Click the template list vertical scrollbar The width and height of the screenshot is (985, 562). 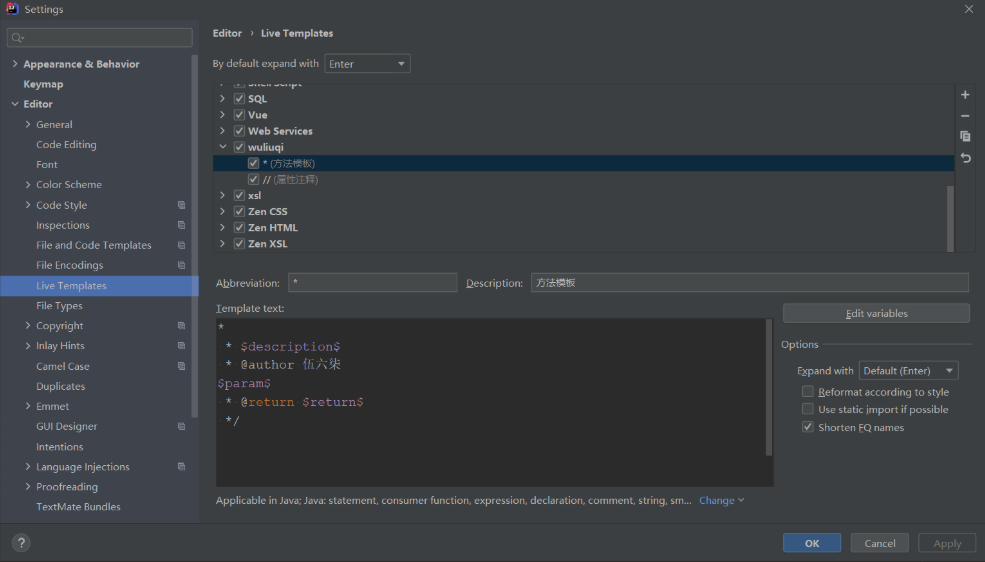(950, 218)
